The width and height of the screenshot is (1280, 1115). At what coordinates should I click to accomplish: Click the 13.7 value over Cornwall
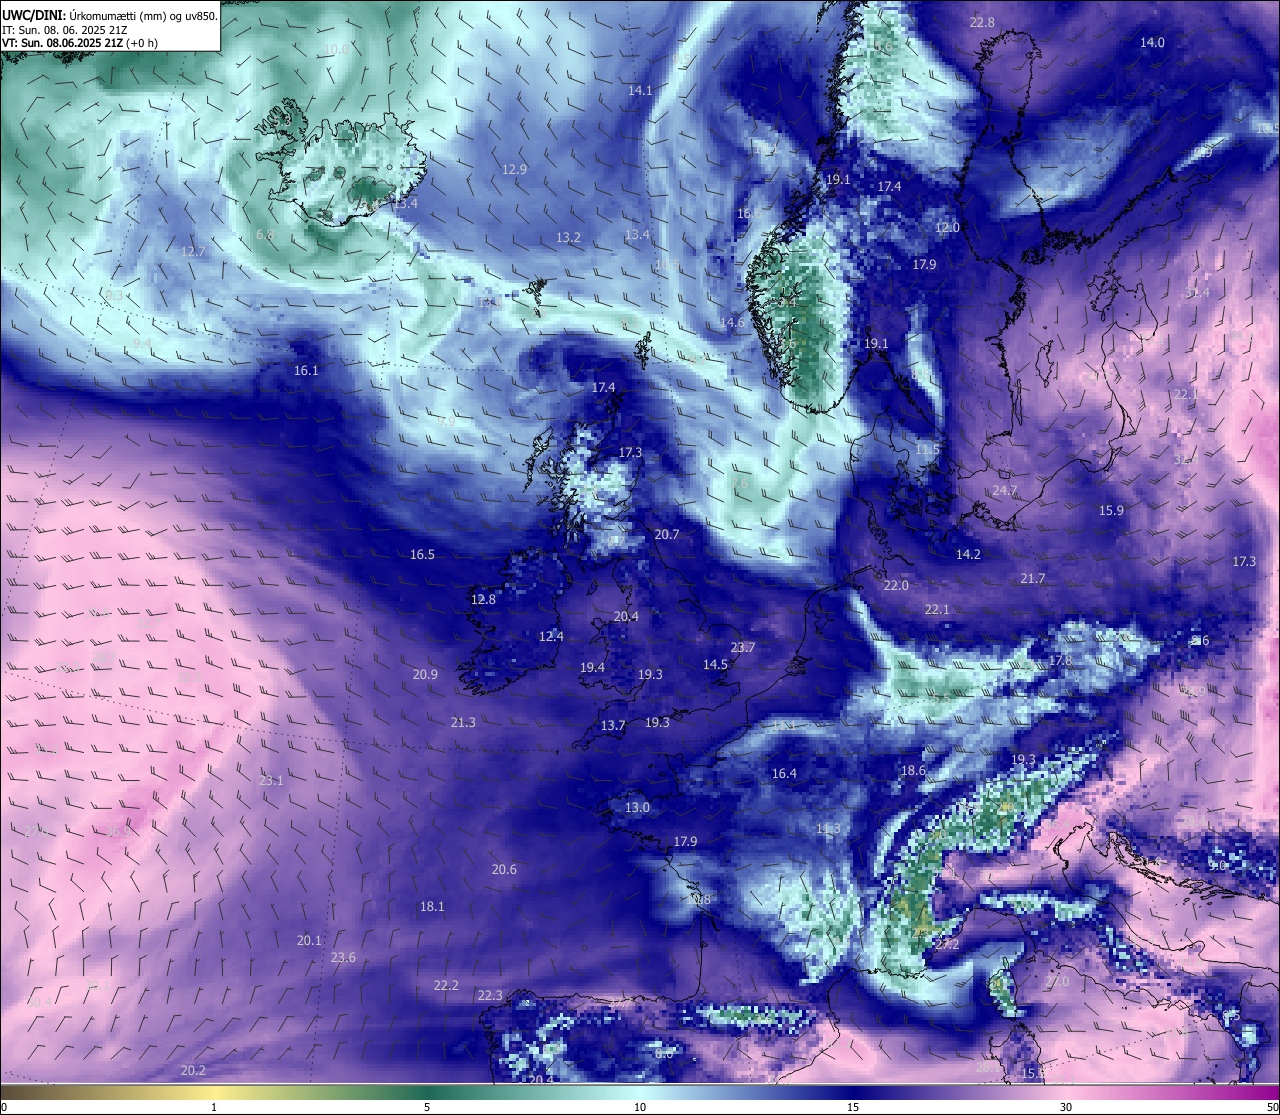click(613, 725)
